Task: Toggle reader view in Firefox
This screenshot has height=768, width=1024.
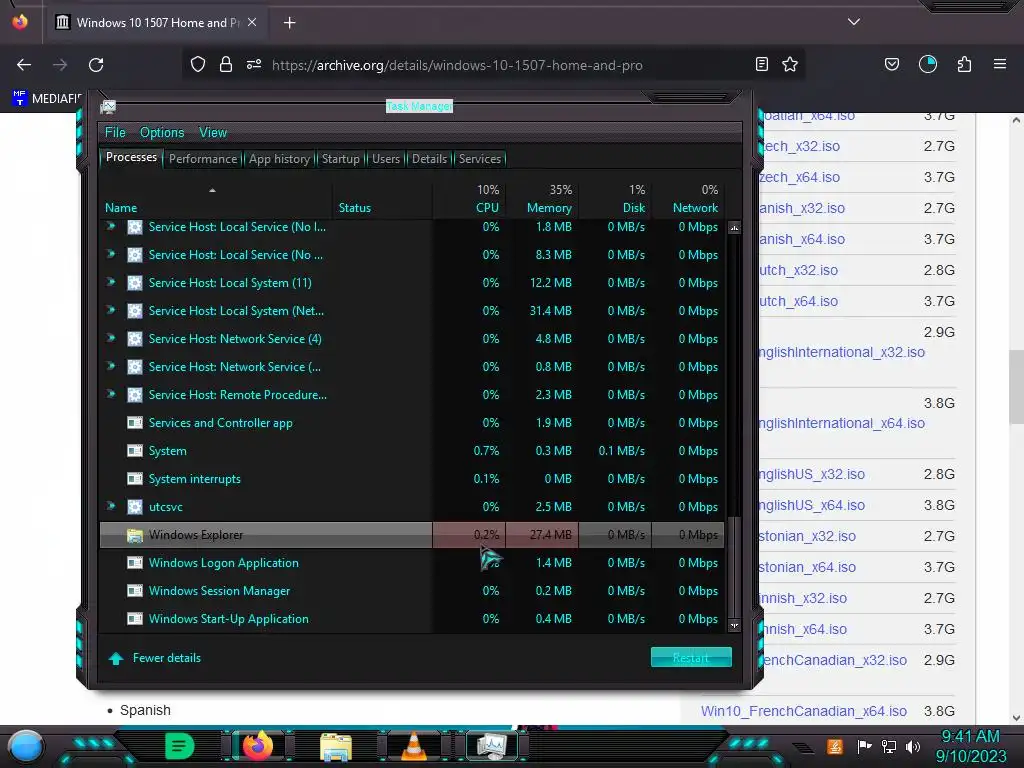Action: 761,64
